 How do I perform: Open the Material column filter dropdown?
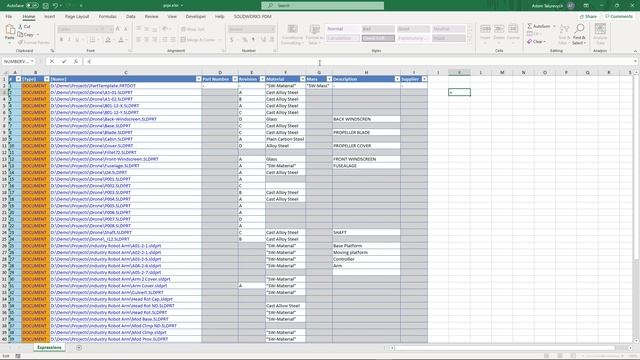click(302, 79)
